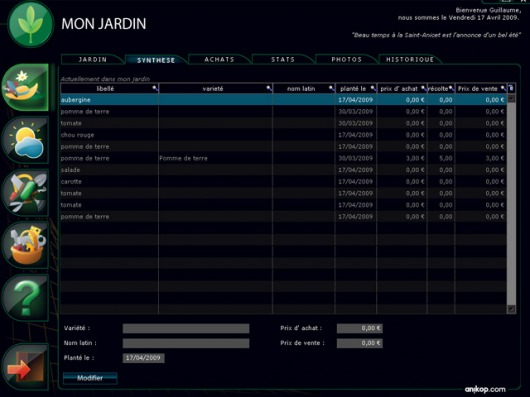
Task: Click the search magnifier in libellé column header
Action: pos(155,89)
